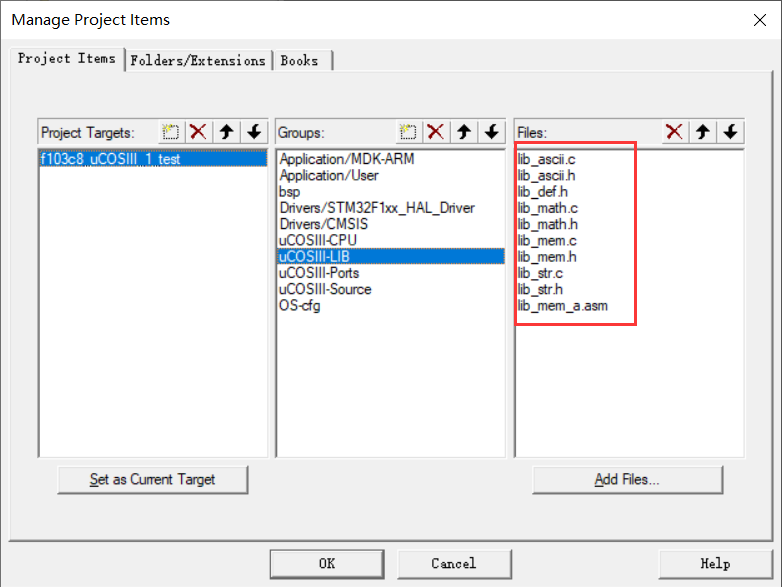This screenshot has height=587, width=782.
Task: Select the uCOSIII-Source group
Action: click(x=391, y=289)
